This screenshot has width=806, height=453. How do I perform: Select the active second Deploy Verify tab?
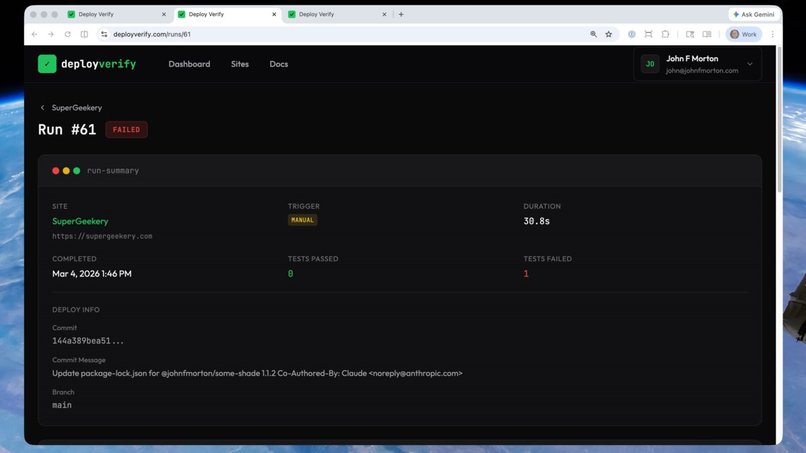pos(227,14)
